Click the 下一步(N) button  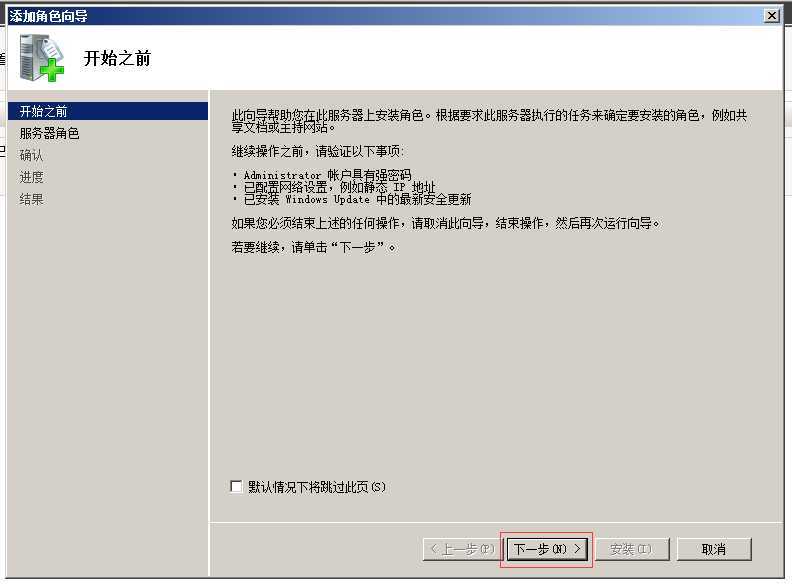(x=547, y=549)
